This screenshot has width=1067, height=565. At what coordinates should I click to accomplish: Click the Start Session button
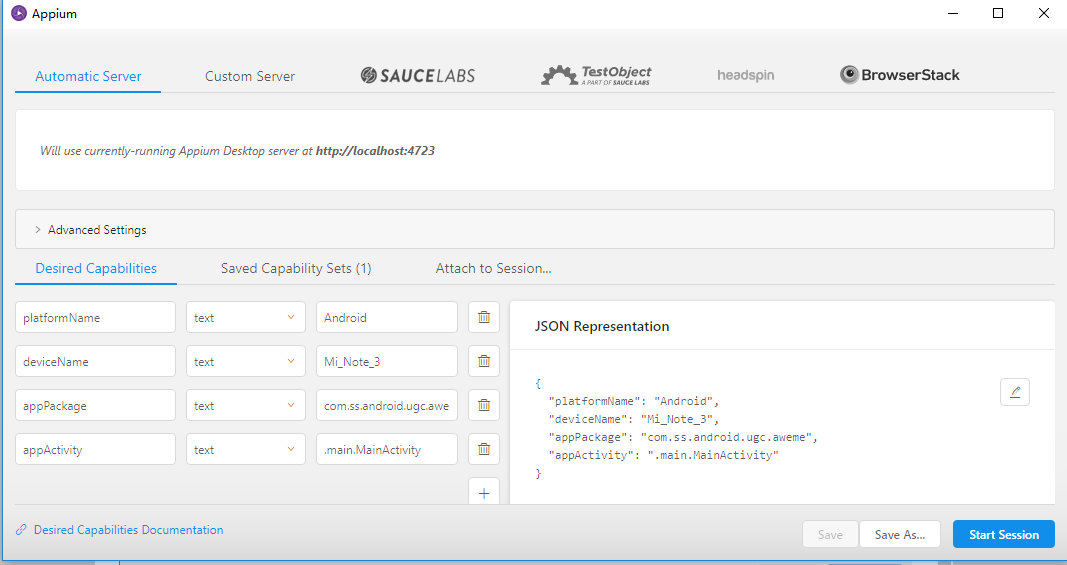click(1003, 534)
